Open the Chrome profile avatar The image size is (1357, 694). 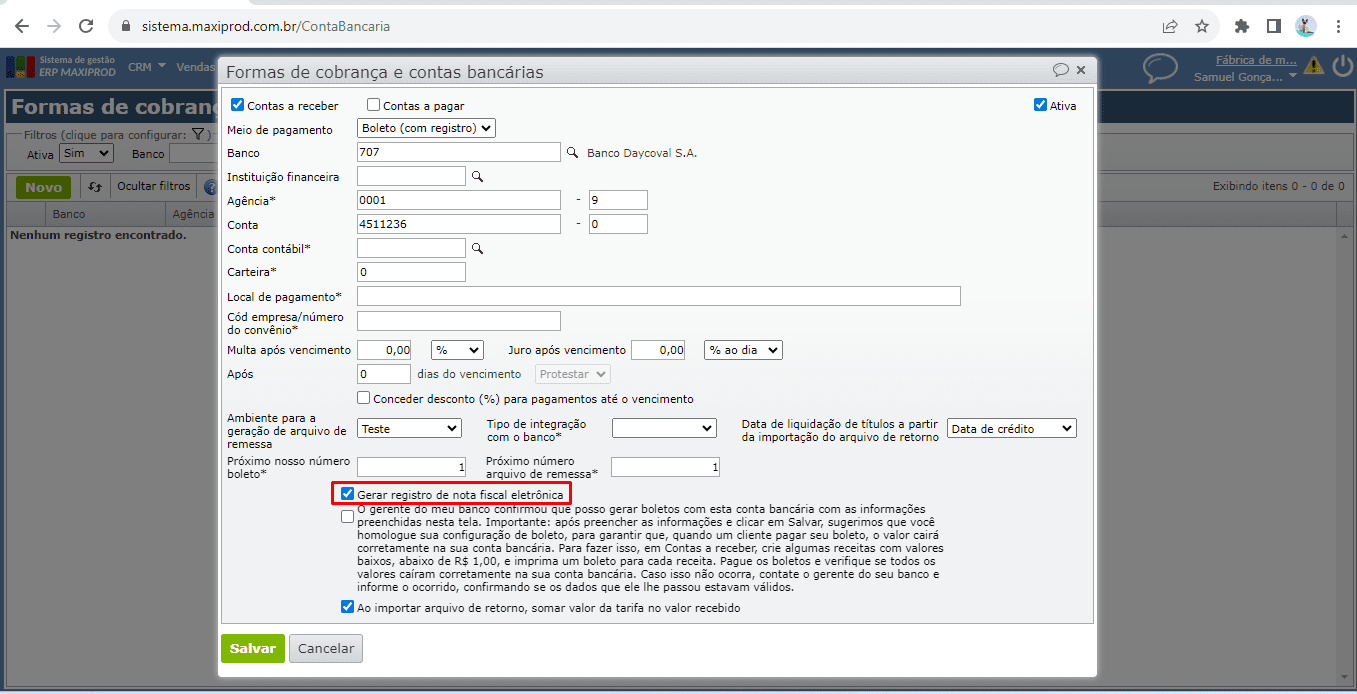tap(1306, 26)
